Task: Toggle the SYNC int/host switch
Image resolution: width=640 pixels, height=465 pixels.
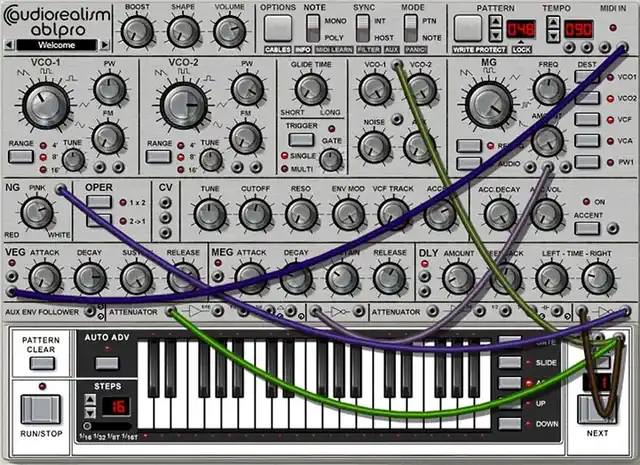Action: (x=362, y=28)
